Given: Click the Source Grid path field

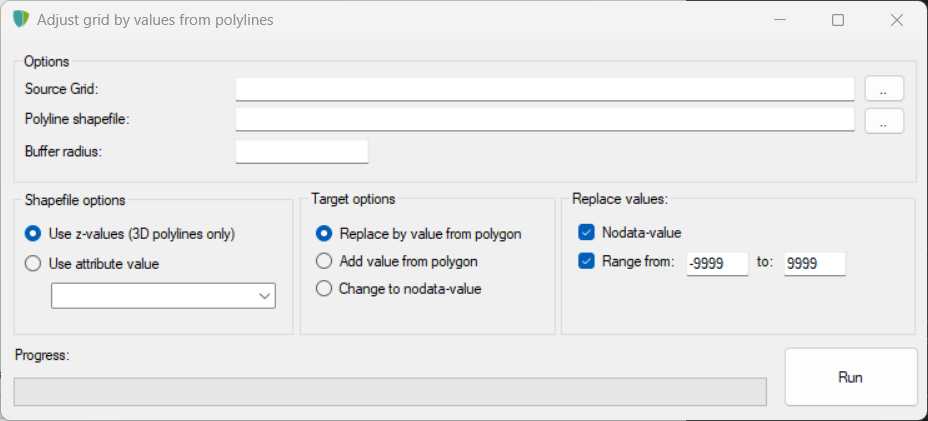Looking at the screenshot, I should click(545, 89).
